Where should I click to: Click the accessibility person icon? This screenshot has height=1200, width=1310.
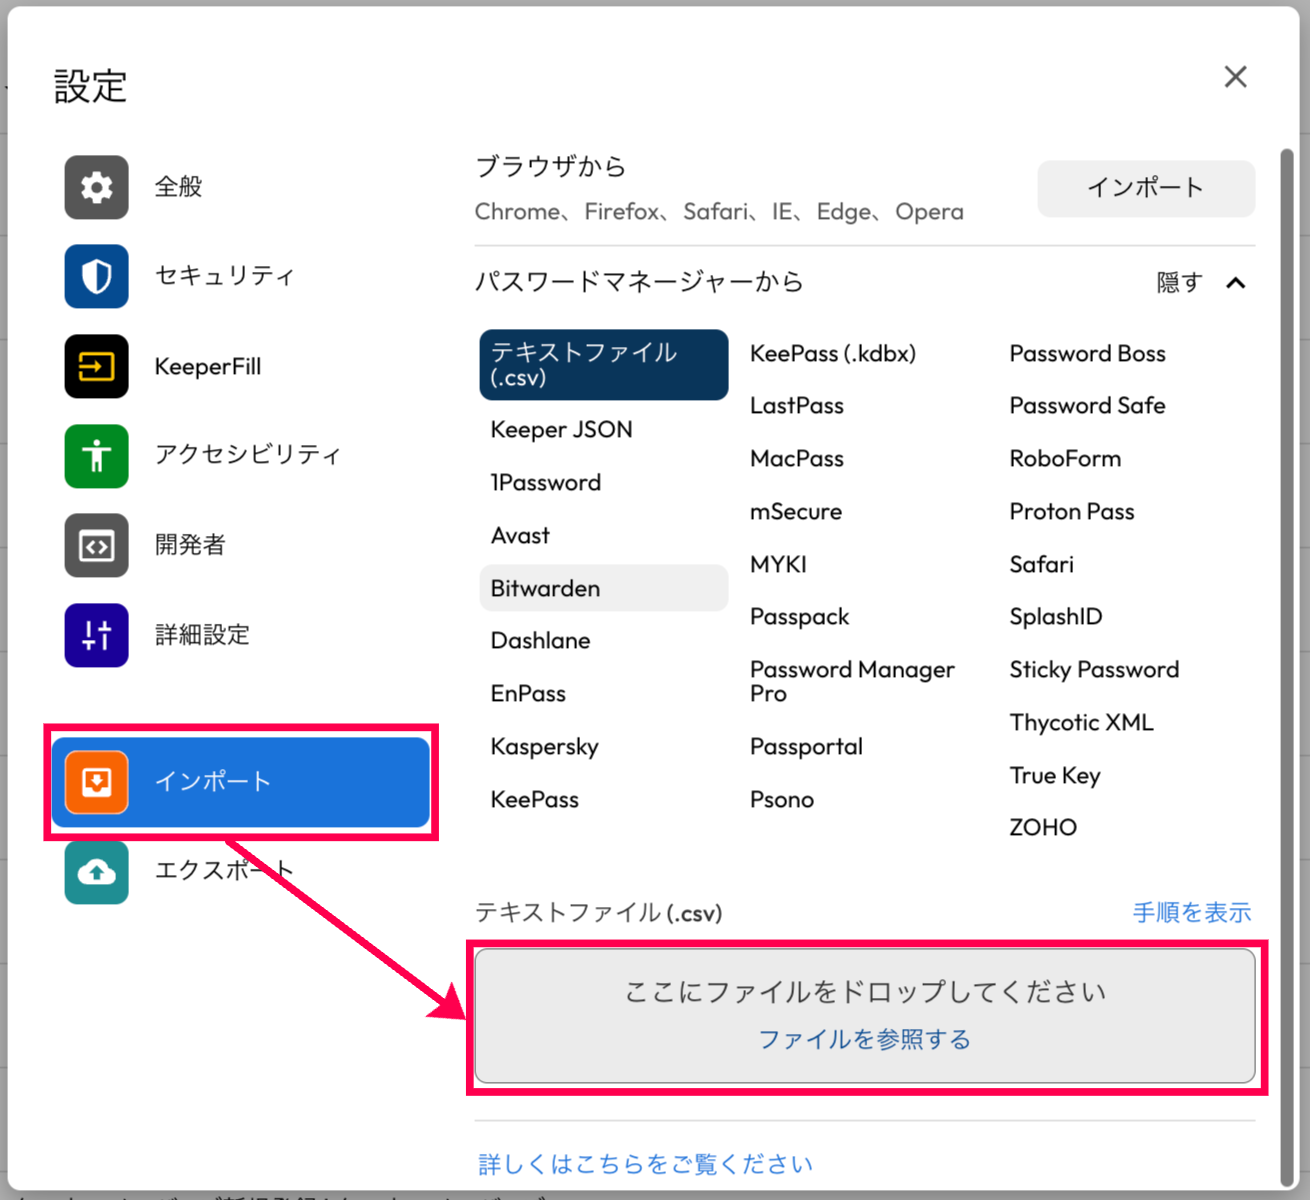[97, 456]
